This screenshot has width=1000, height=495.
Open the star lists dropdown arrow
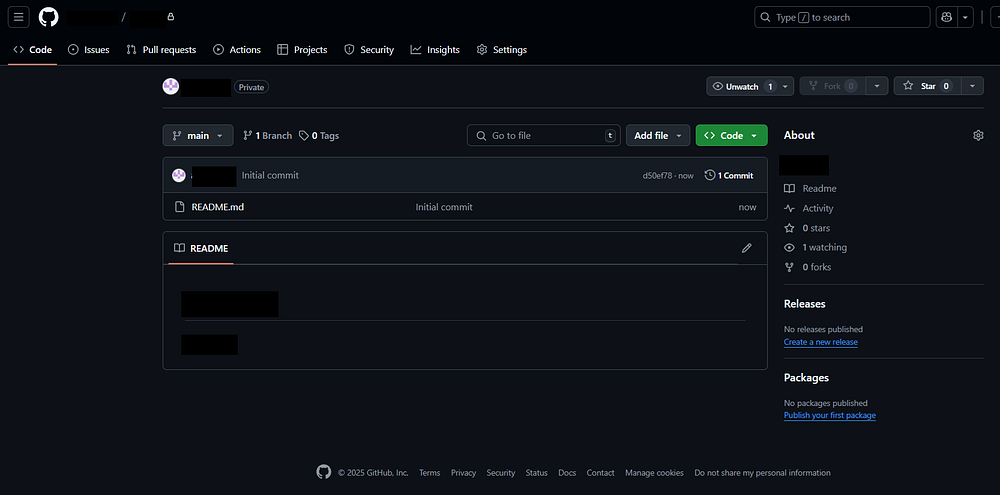click(973, 87)
